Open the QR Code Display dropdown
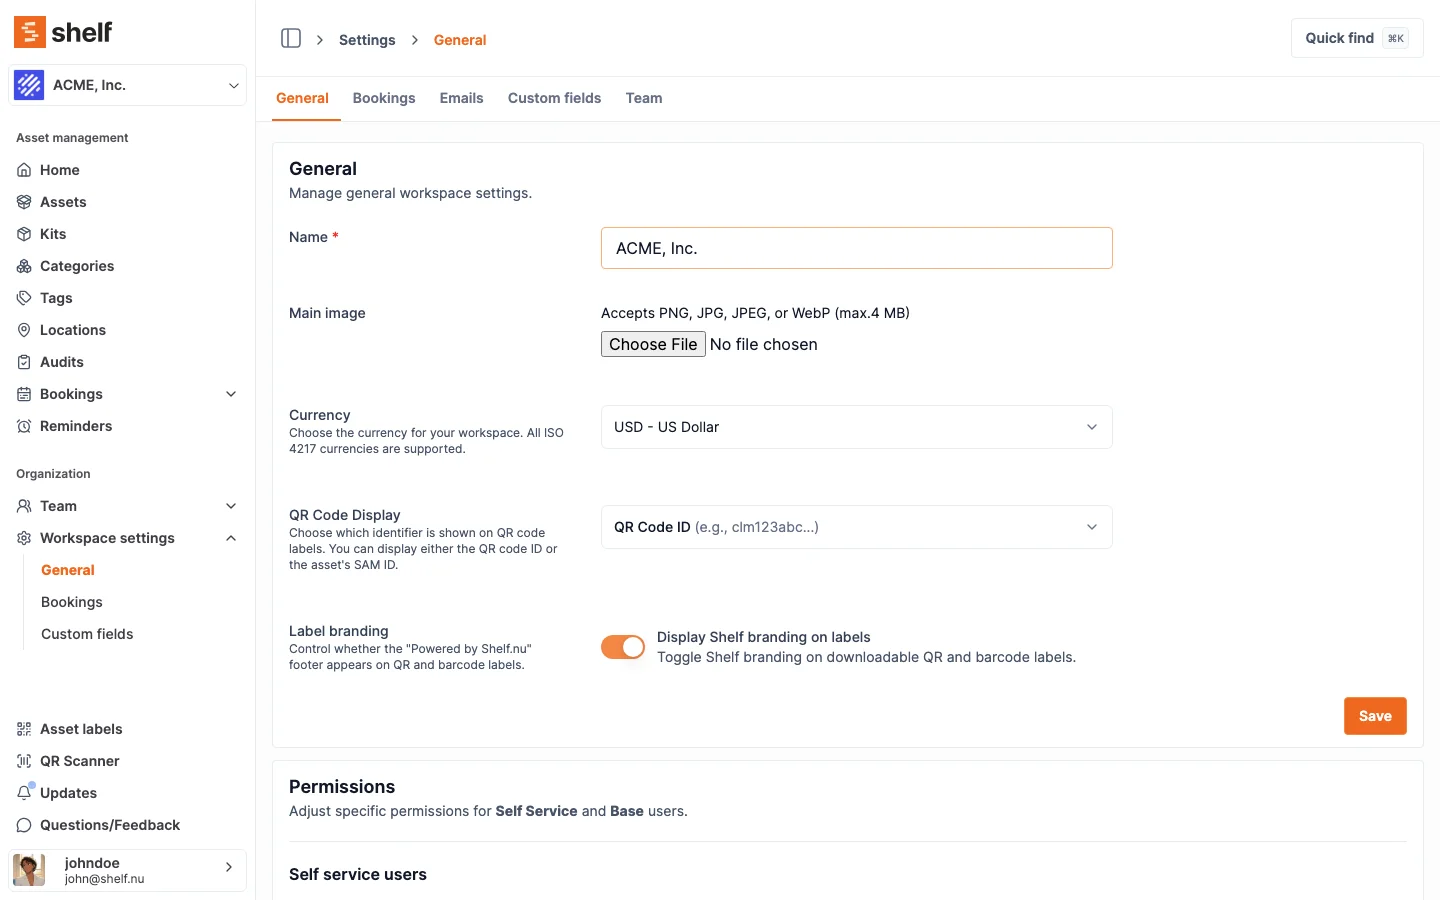 [x=856, y=527]
